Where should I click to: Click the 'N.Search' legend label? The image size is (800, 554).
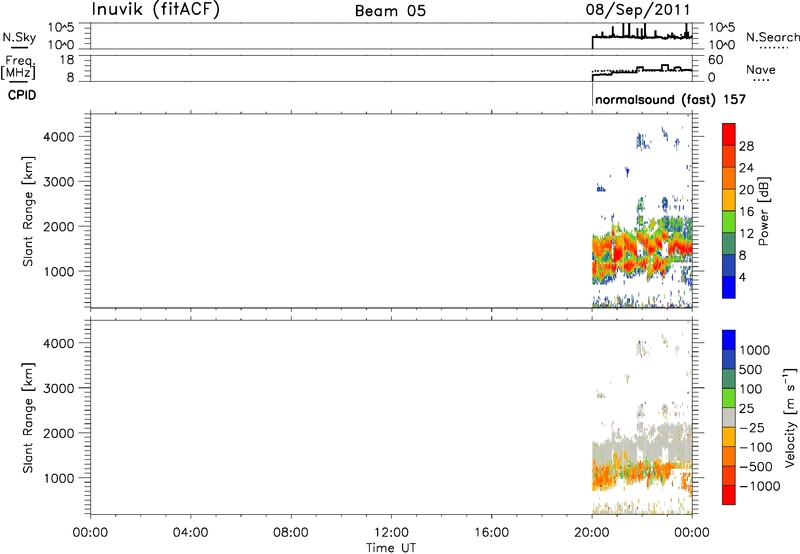tap(772, 37)
